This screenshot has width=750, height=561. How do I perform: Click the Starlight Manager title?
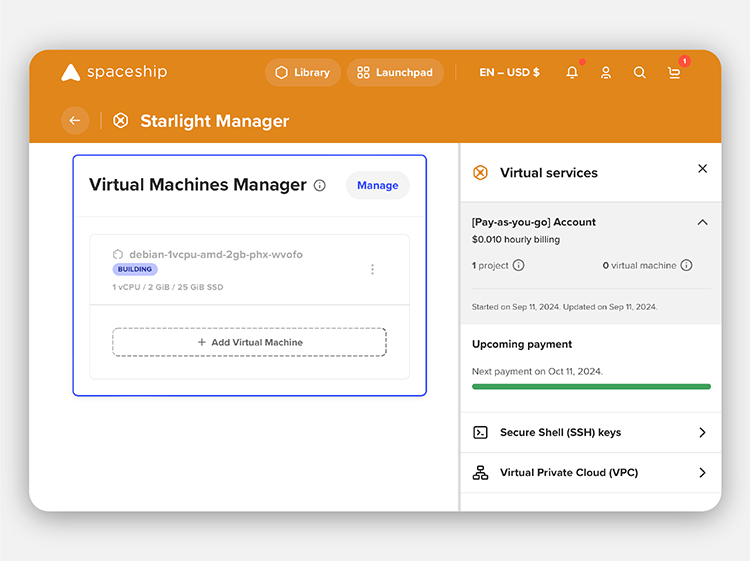click(215, 121)
